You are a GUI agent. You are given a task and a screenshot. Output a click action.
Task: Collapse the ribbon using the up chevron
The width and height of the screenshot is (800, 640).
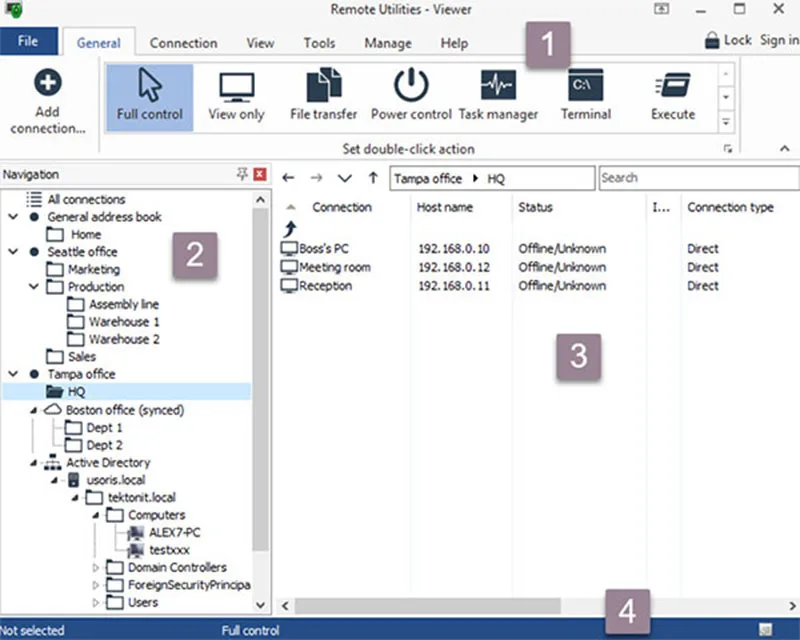click(785, 149)
